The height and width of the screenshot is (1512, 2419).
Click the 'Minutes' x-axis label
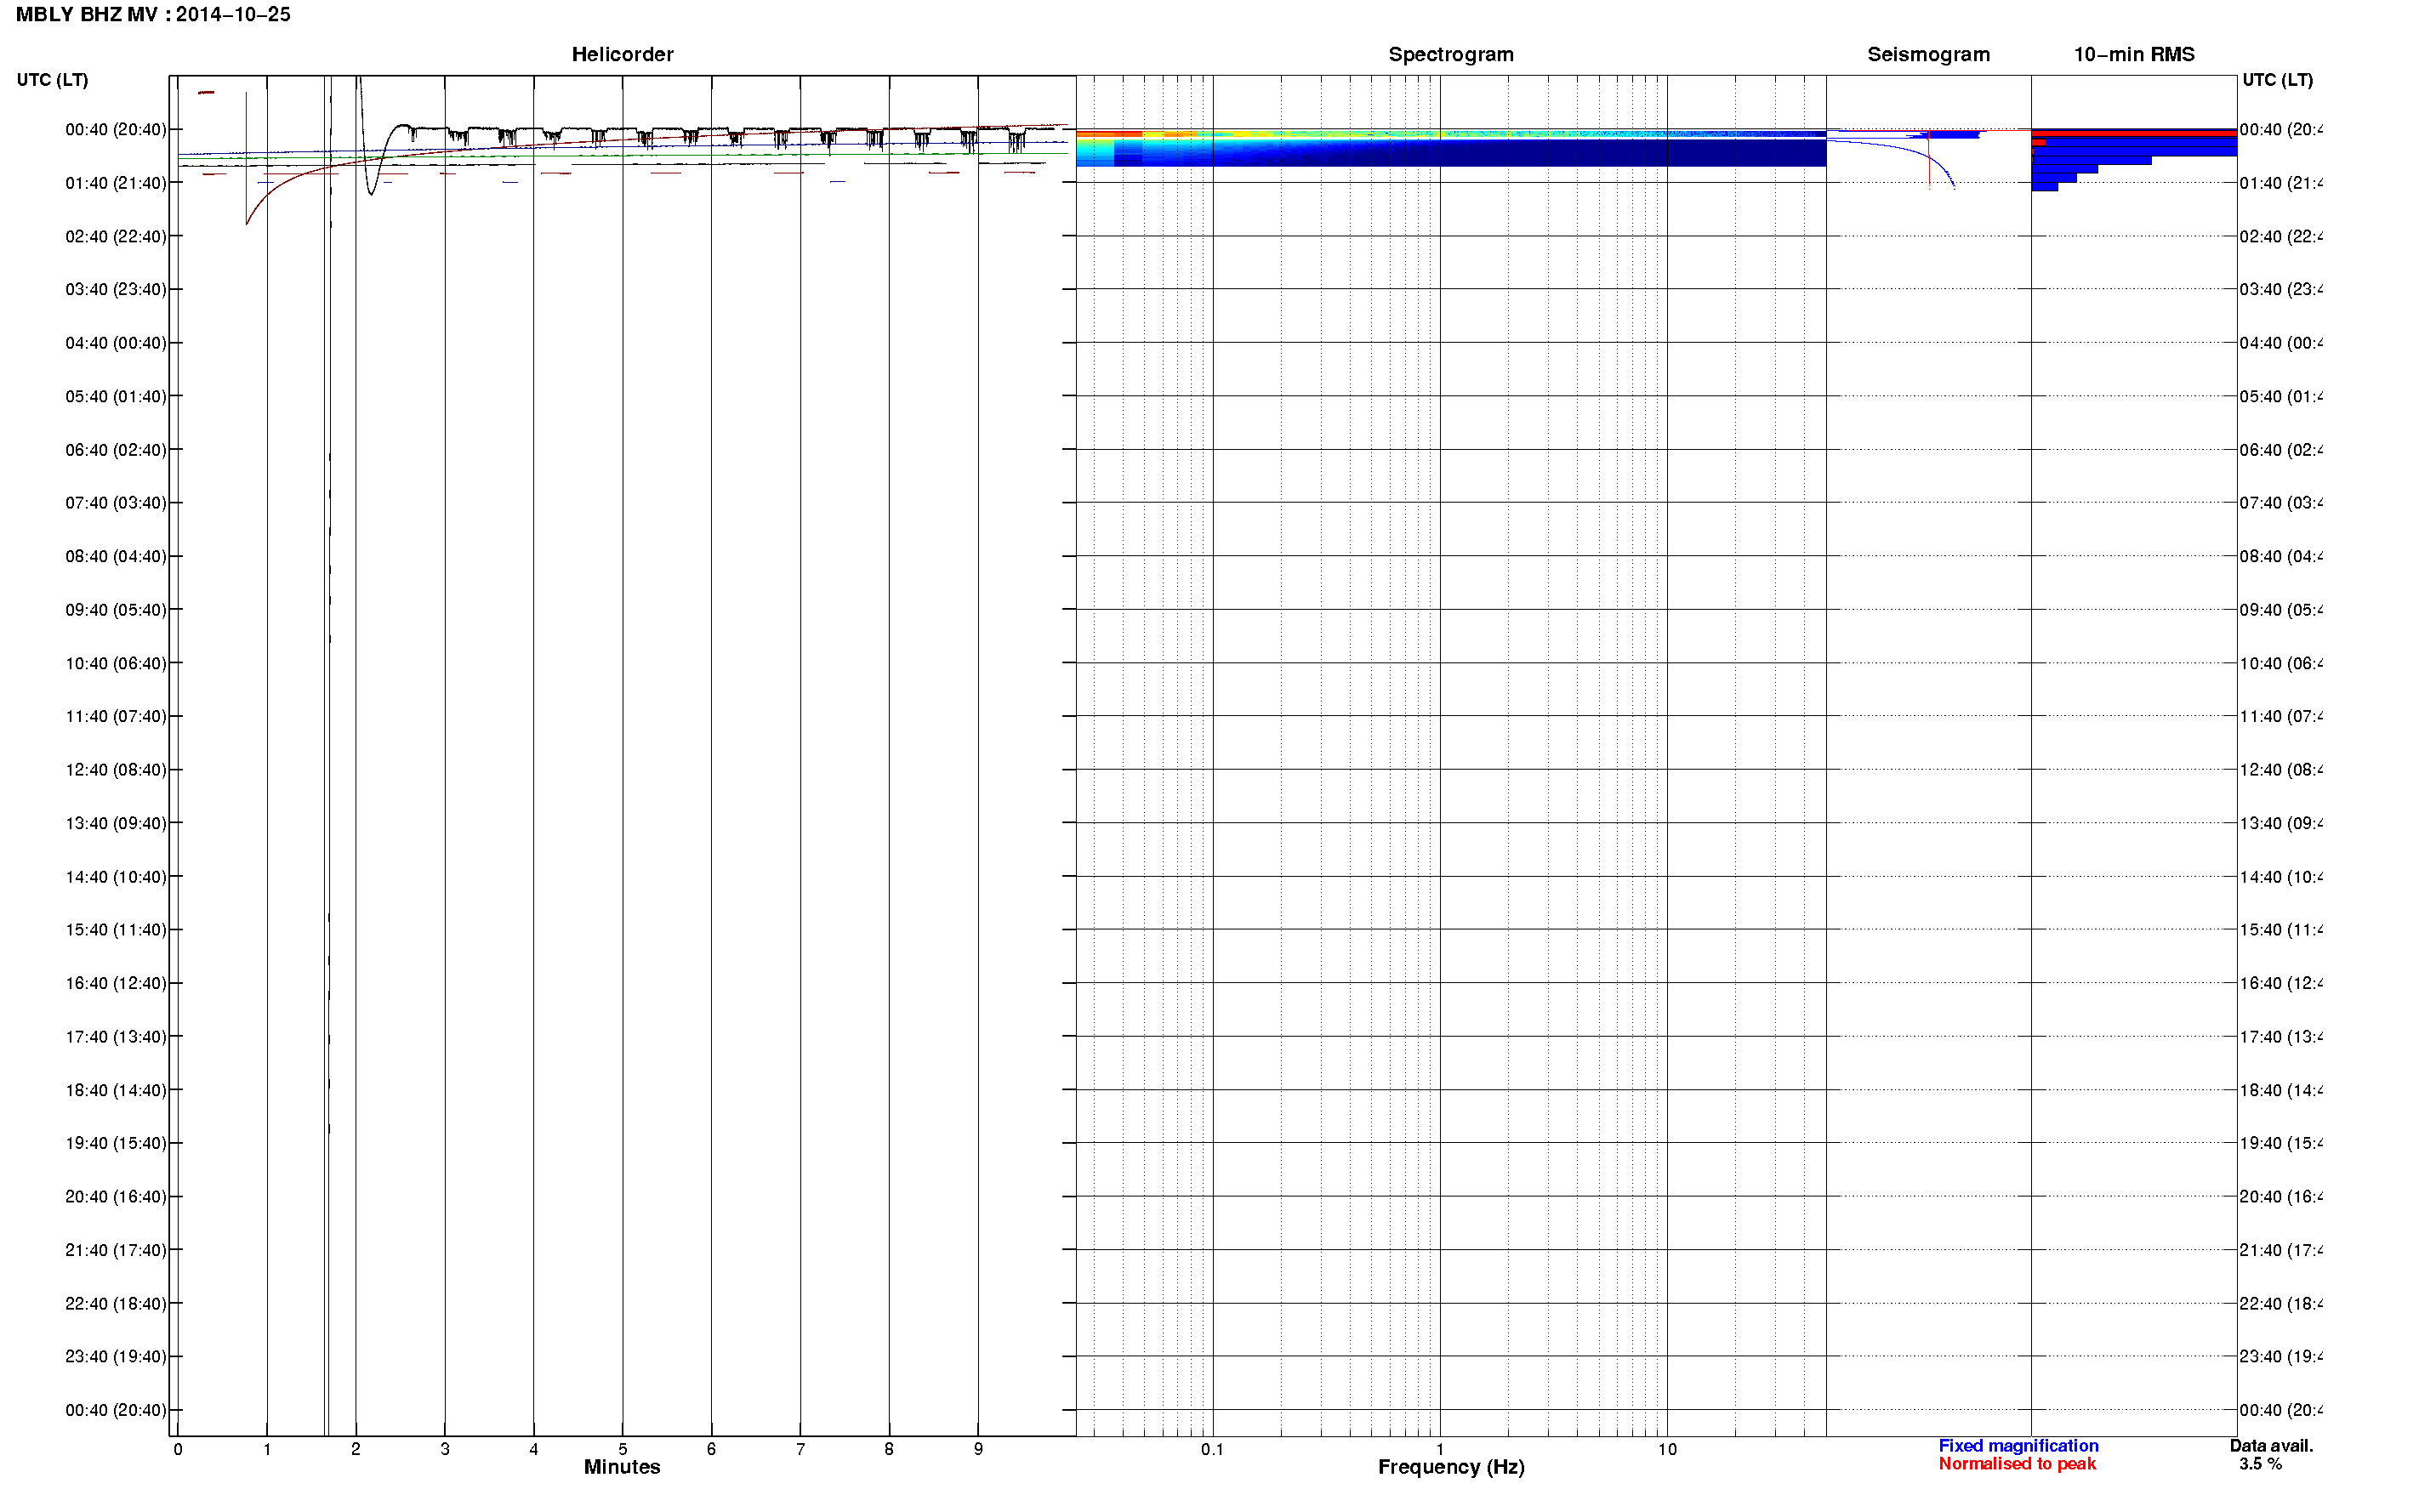pyautogui.click(x=622, y=1467)
